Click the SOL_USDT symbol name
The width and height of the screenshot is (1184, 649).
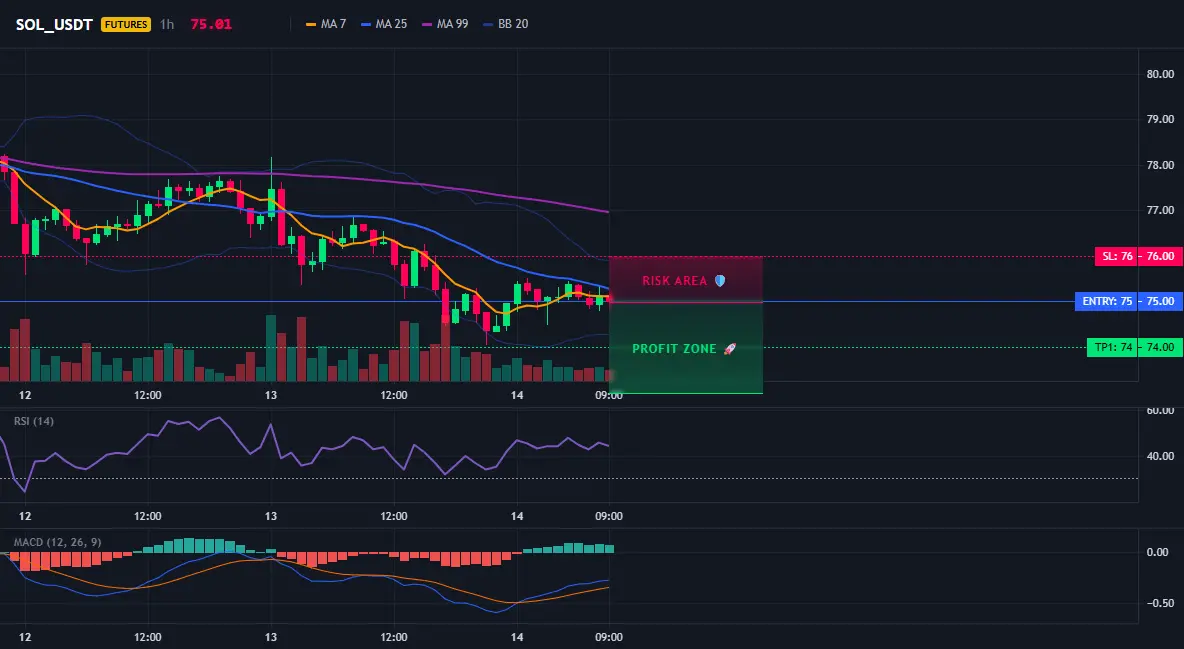(54, 24)
